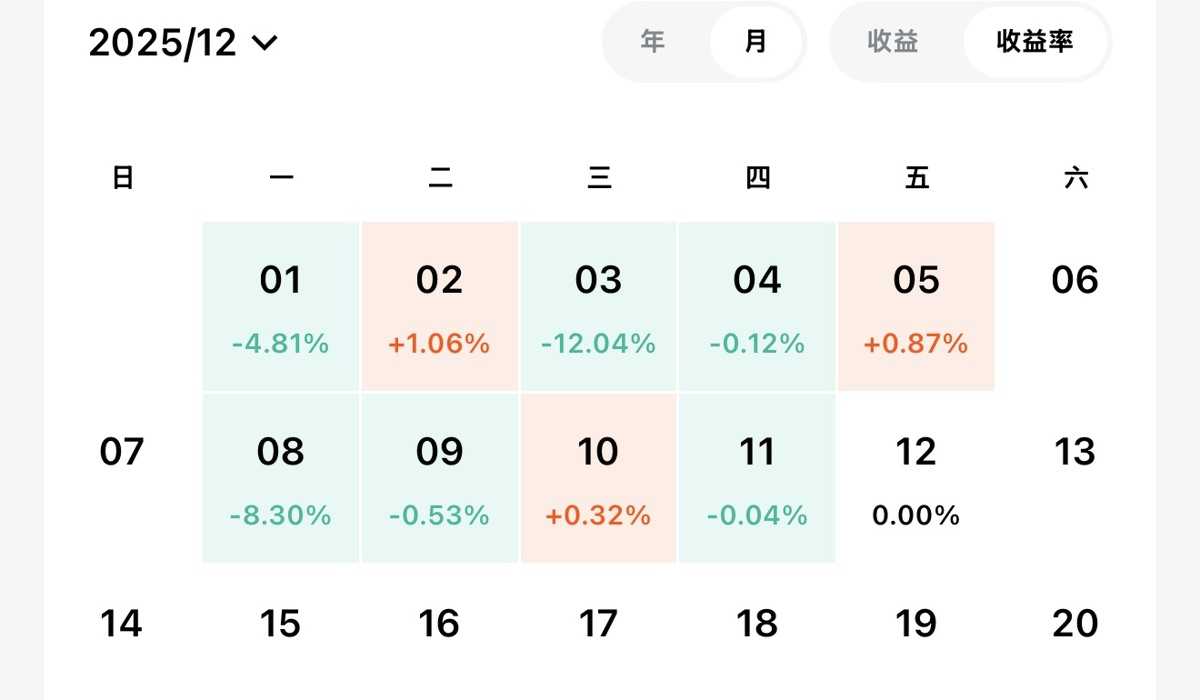1200x700 pixels.
Task: Select the 收益率 (return rate) tab
Action: click(1035, 42)
